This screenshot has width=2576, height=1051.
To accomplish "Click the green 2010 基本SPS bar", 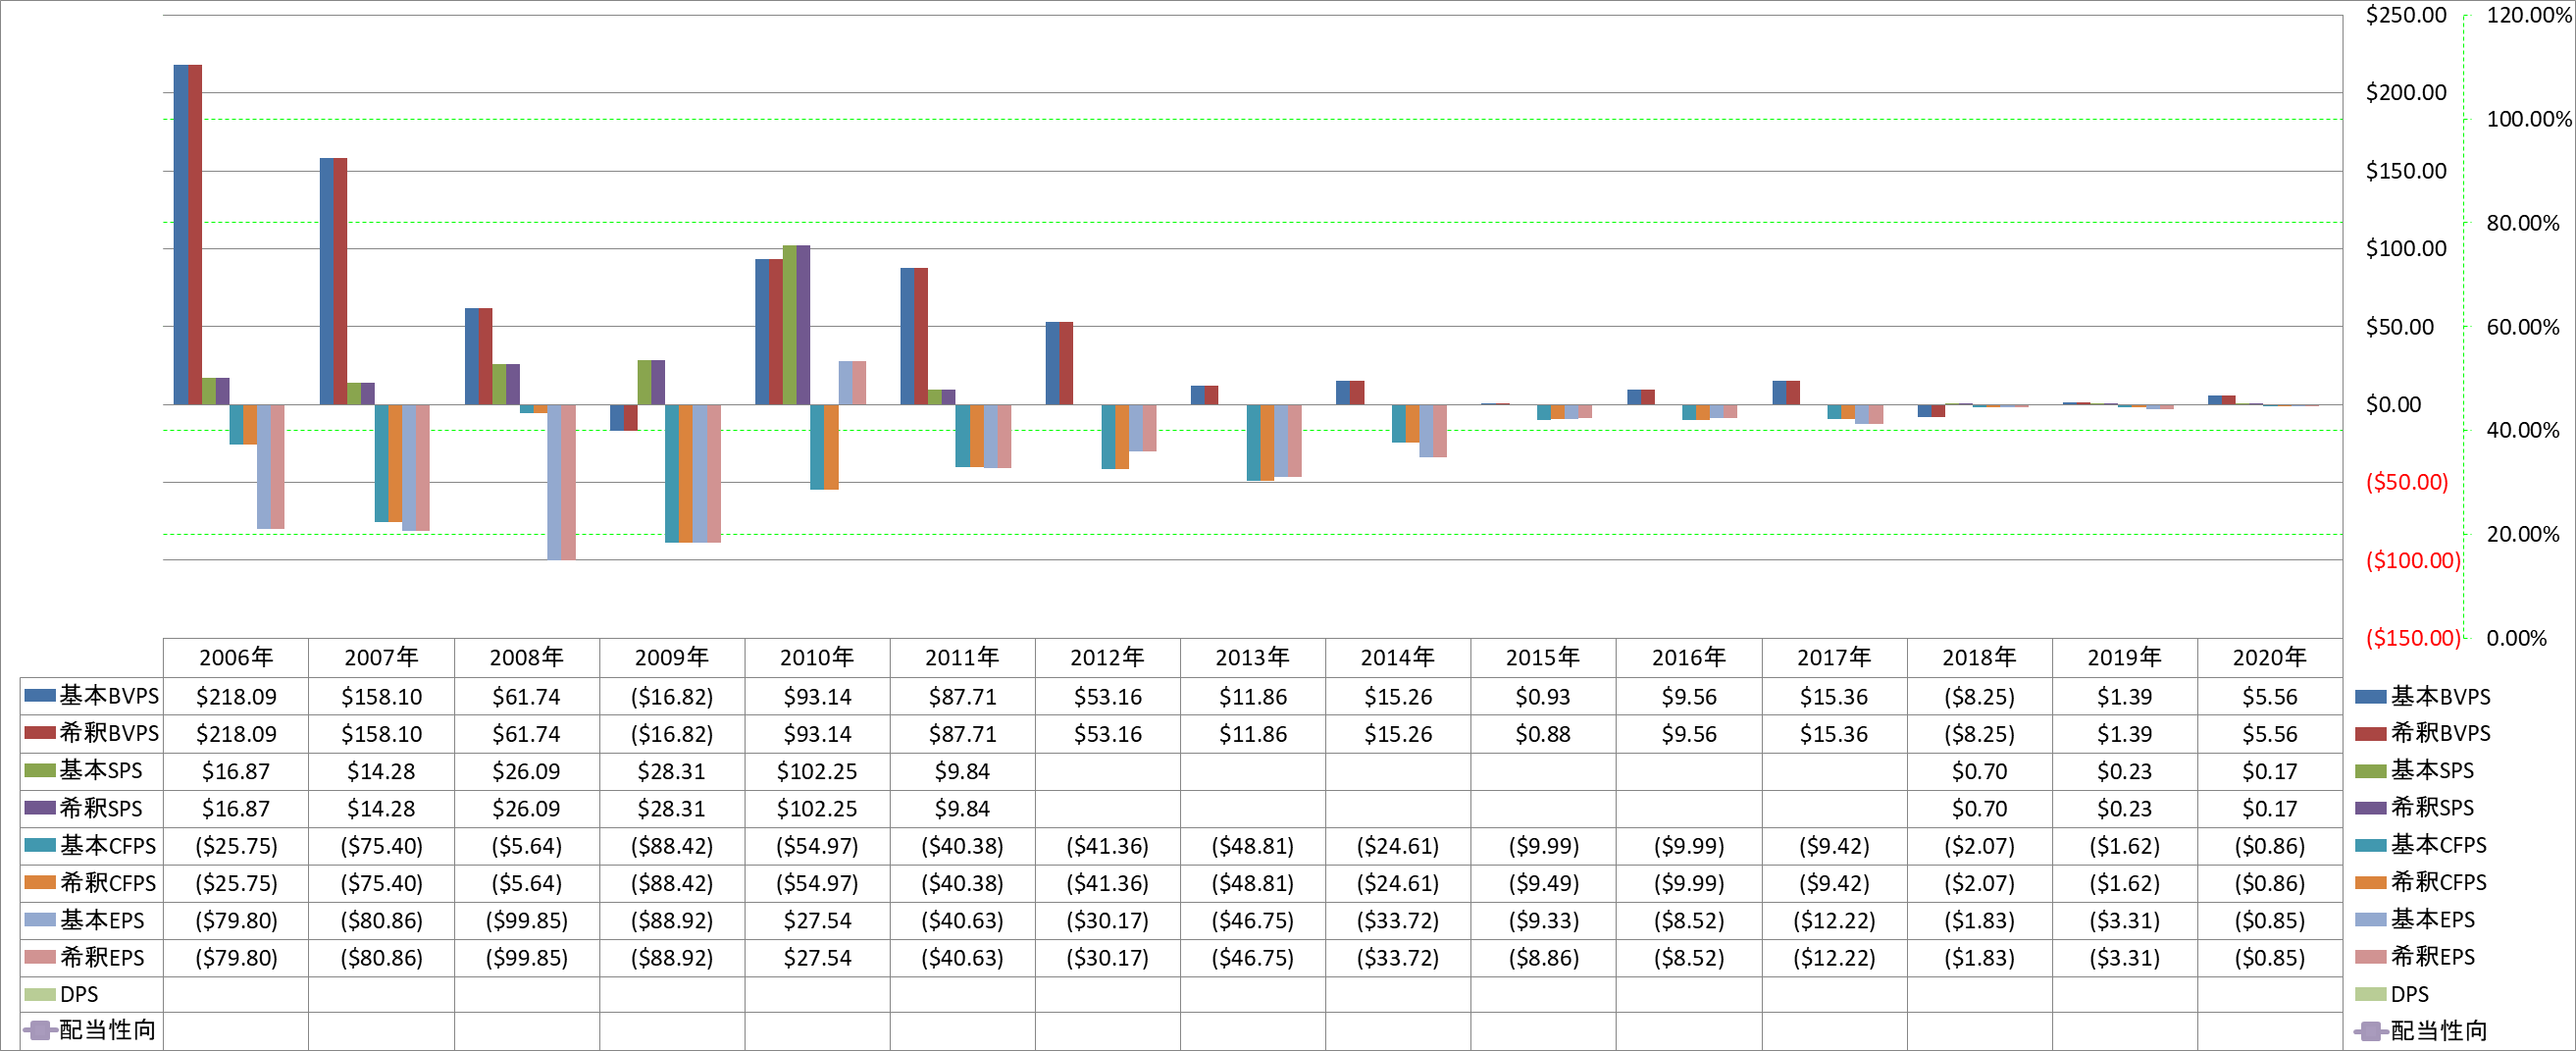I will pos(789,325).
